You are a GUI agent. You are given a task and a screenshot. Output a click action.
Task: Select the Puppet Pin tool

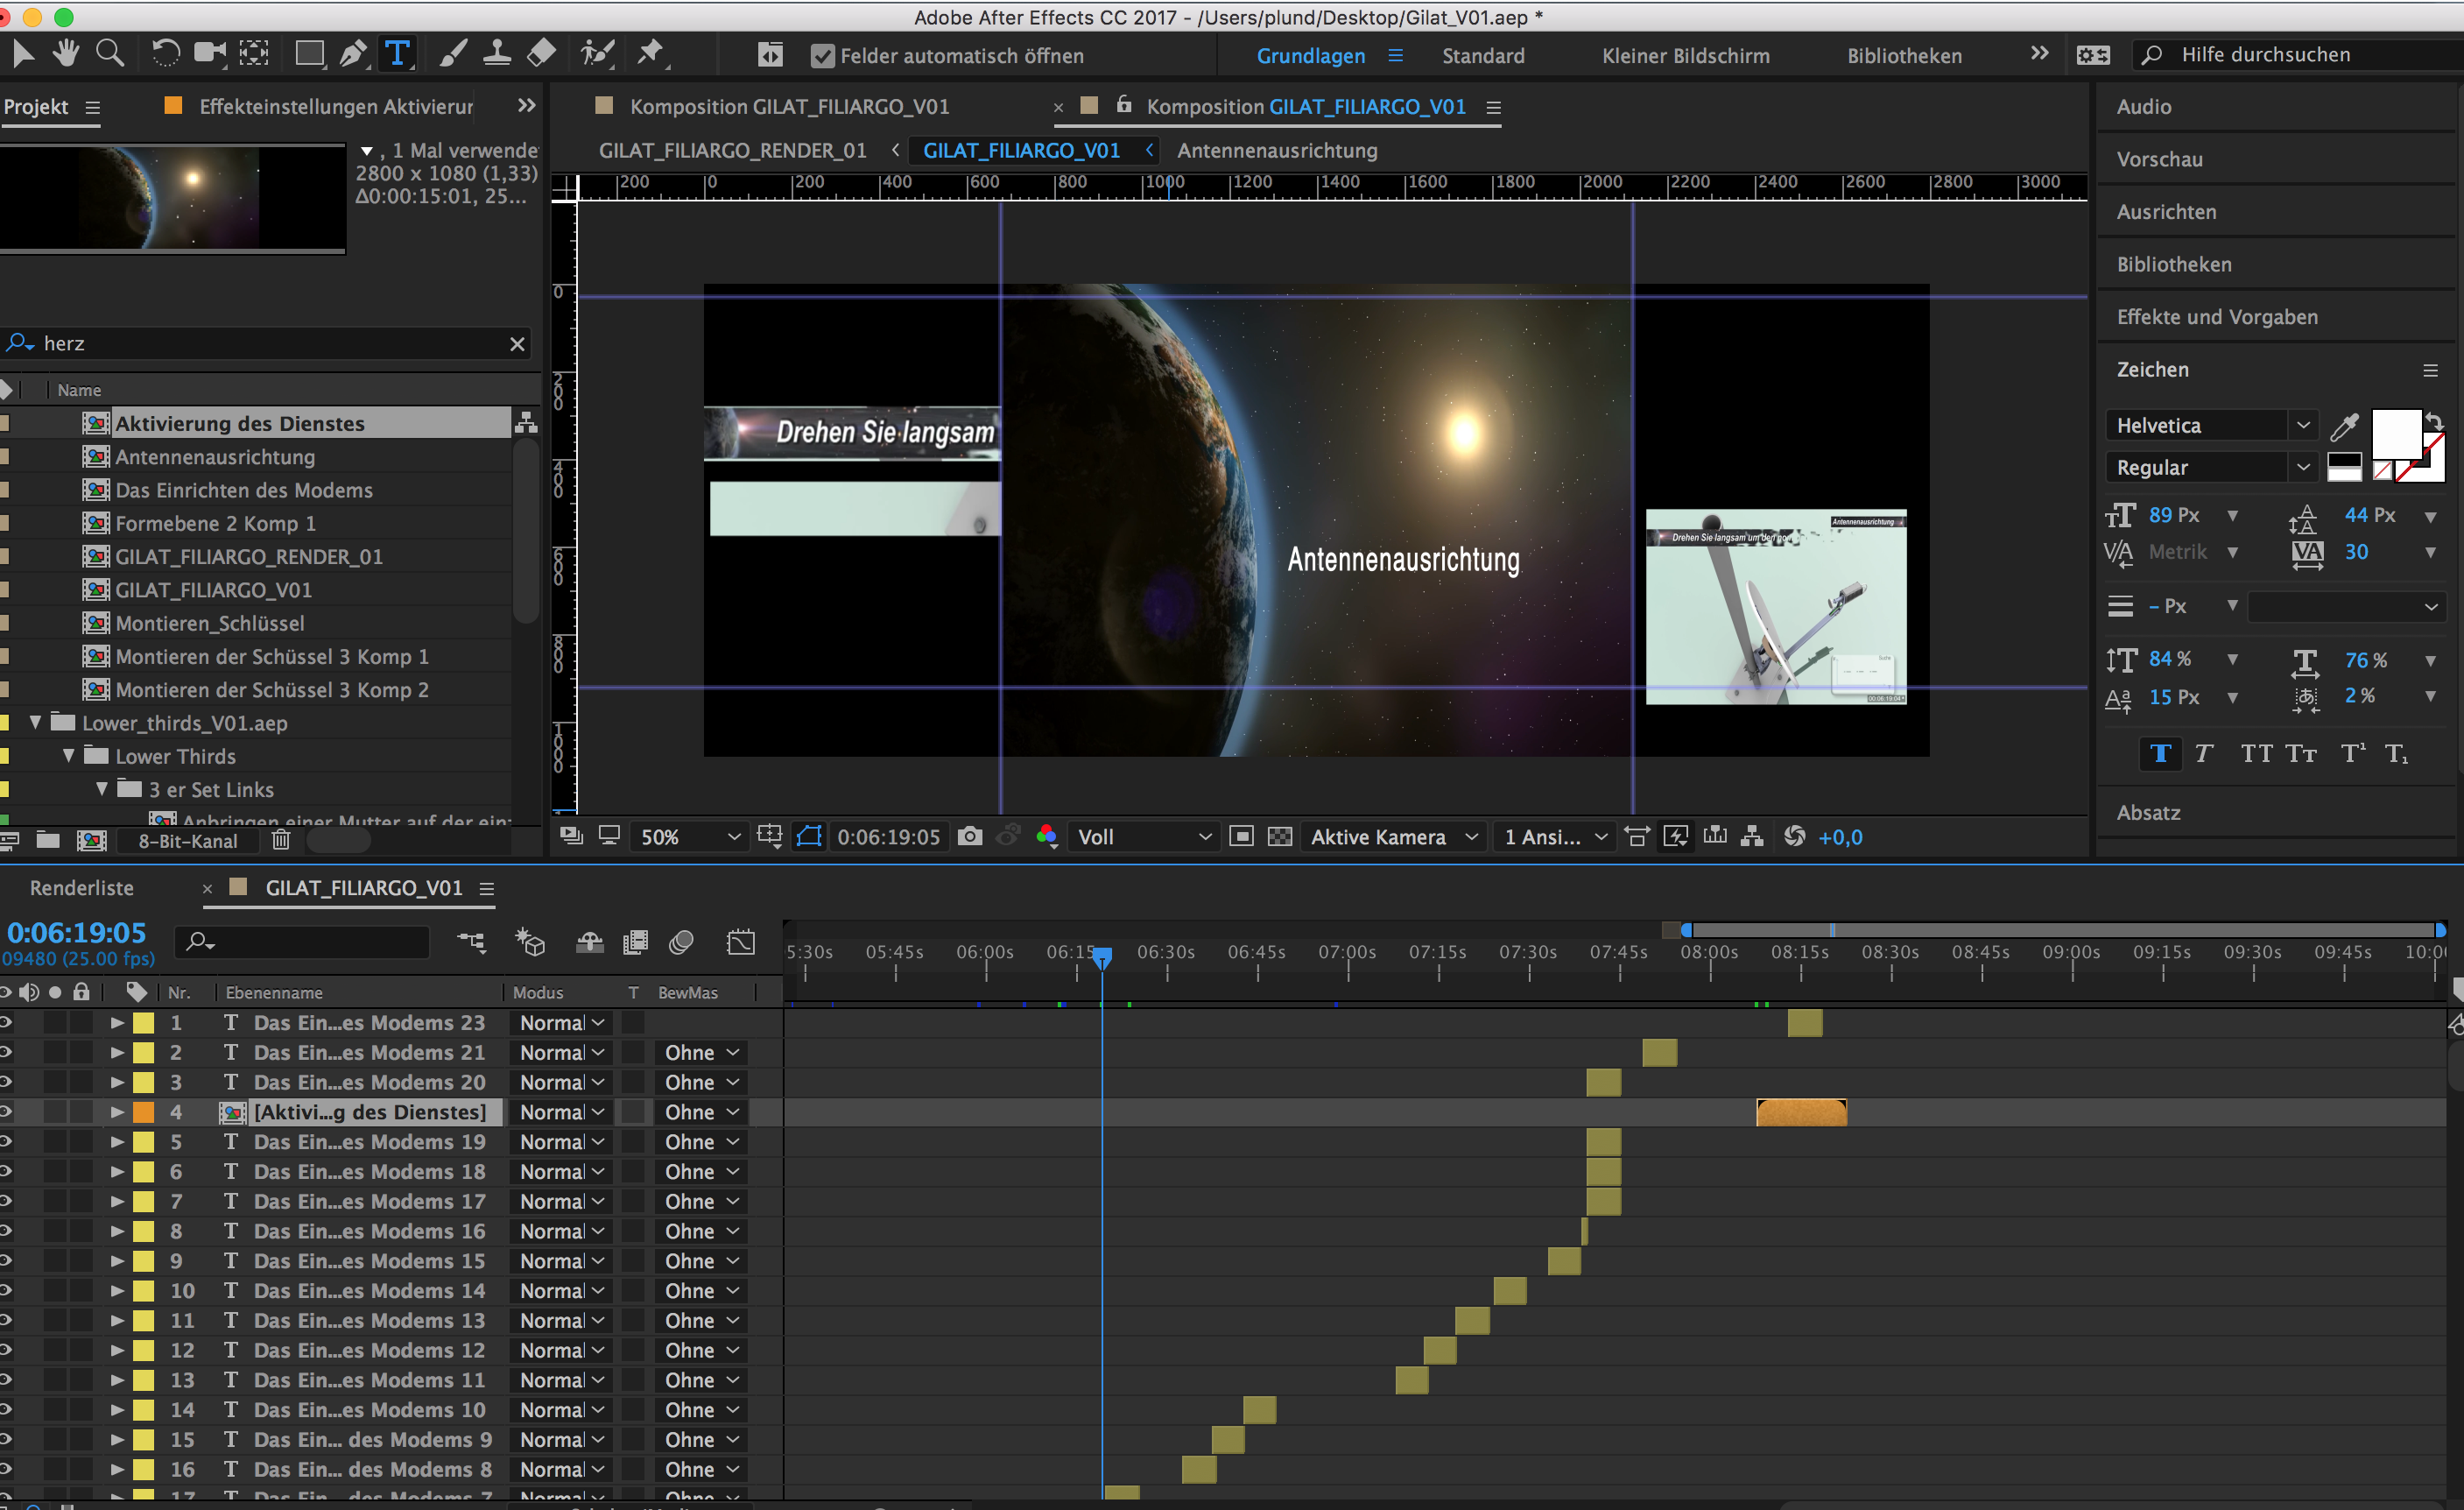[x=651, y=53]
